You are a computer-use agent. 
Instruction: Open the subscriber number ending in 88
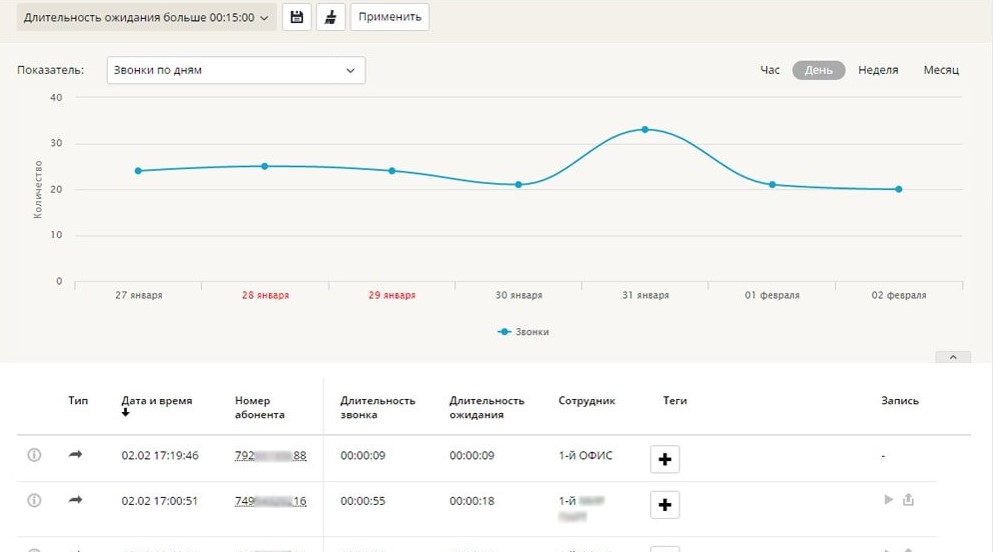click(271, 456)
